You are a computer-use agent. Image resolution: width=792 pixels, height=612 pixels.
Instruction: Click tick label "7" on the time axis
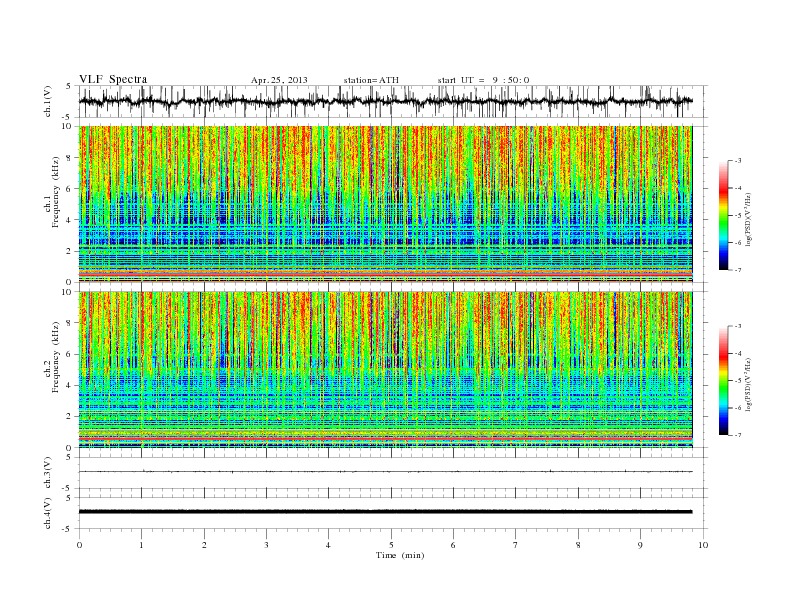516,545
